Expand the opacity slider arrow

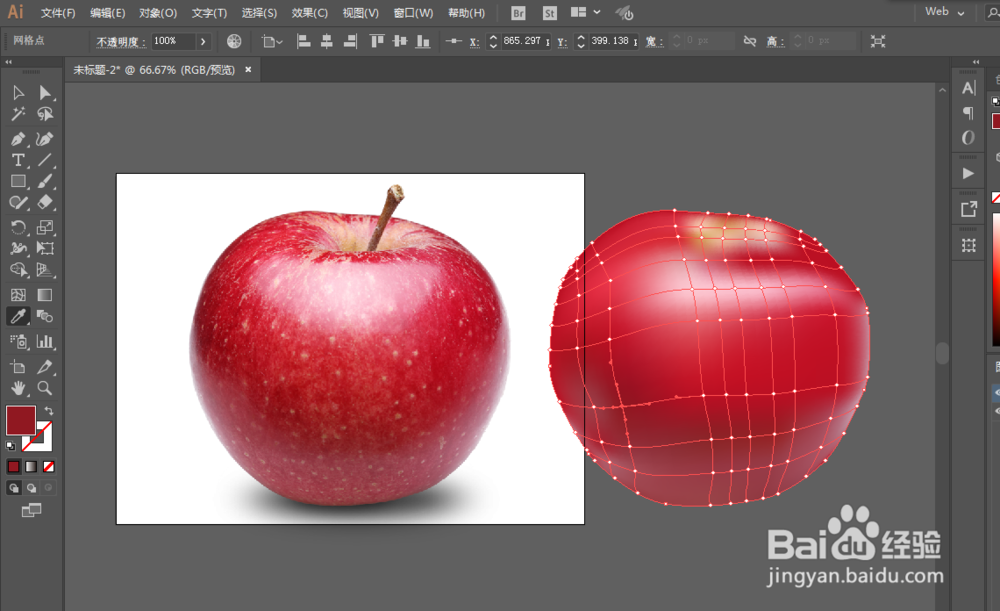pyautogui.click(x=203, y=41)
